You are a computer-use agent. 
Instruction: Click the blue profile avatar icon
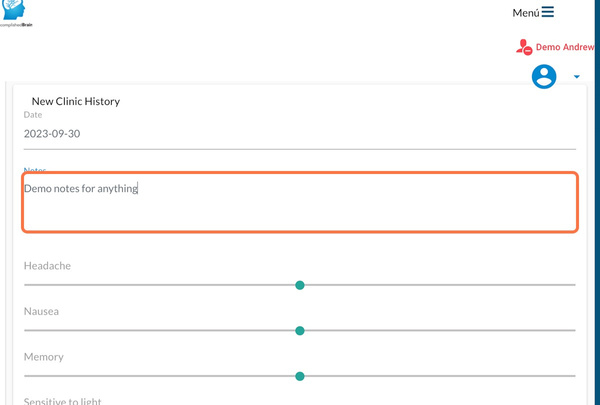pos(544,76)
